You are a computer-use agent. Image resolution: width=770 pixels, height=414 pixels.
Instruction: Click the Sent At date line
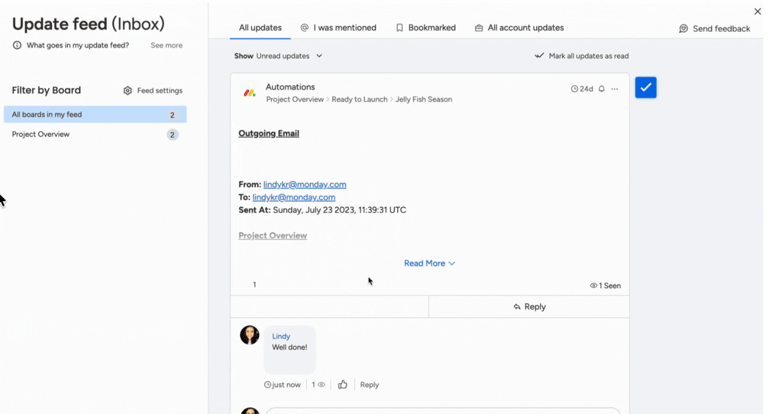coord(322,210)
